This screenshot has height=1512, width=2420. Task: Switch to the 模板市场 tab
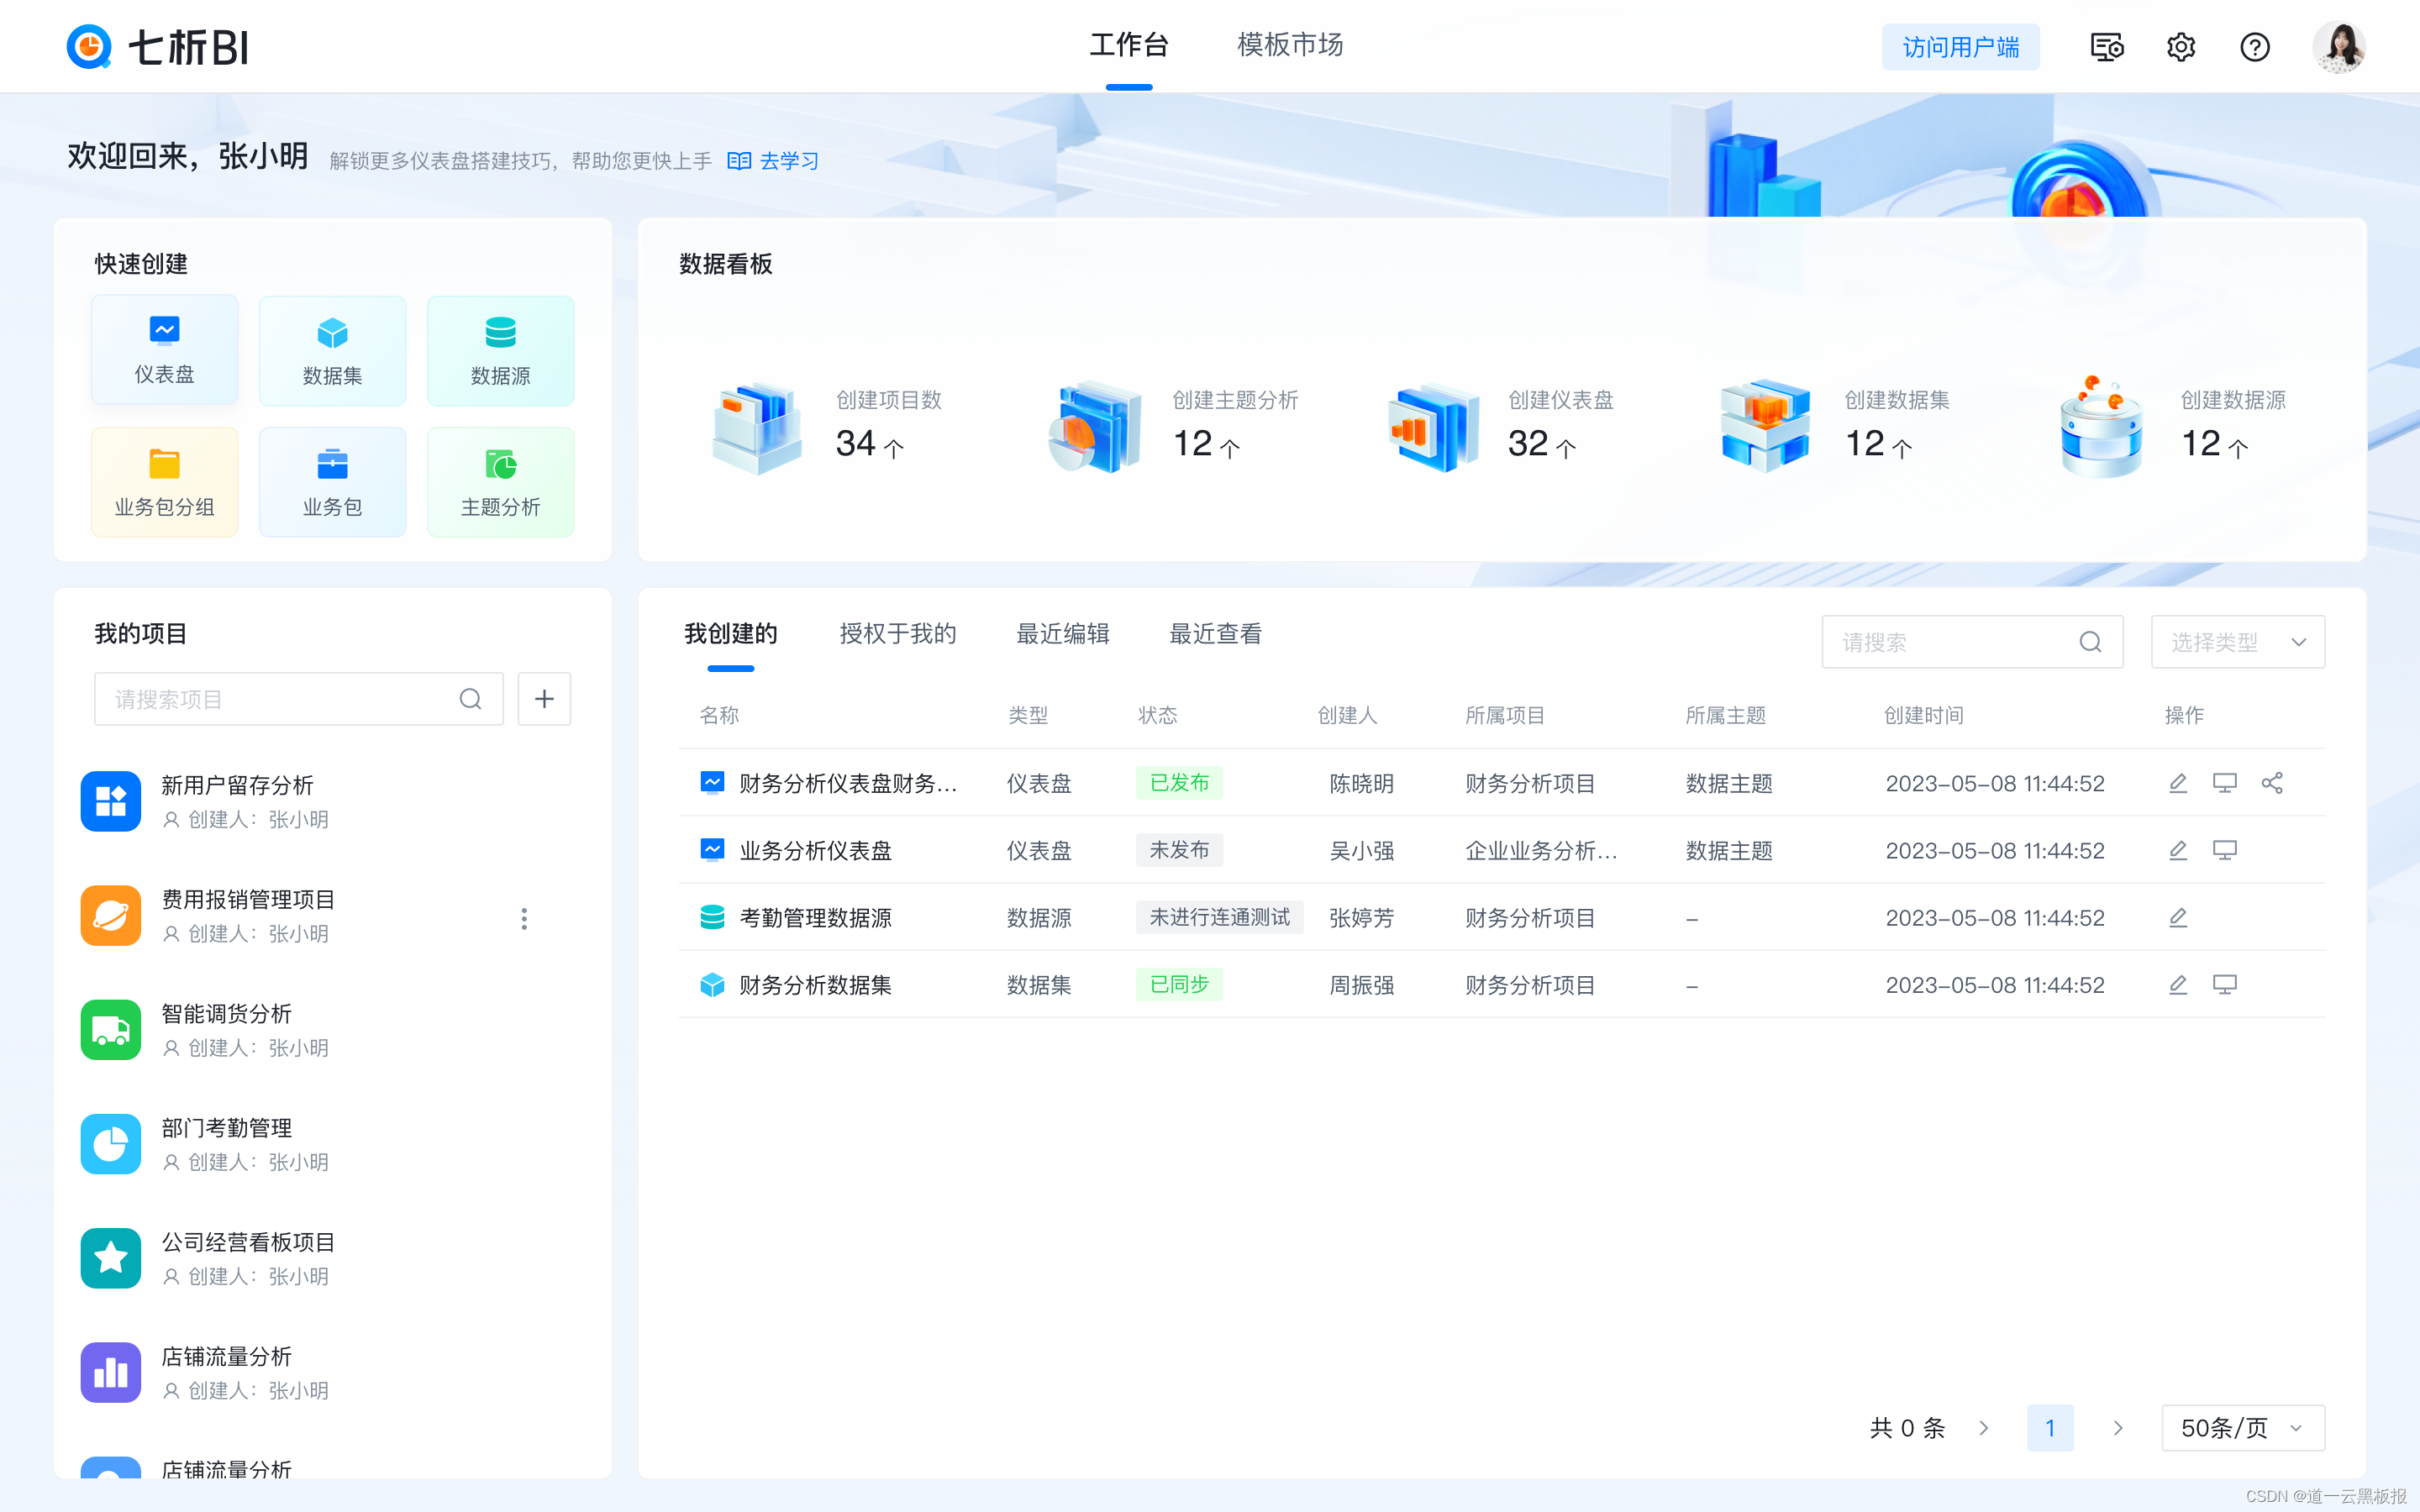[1289, 45]
